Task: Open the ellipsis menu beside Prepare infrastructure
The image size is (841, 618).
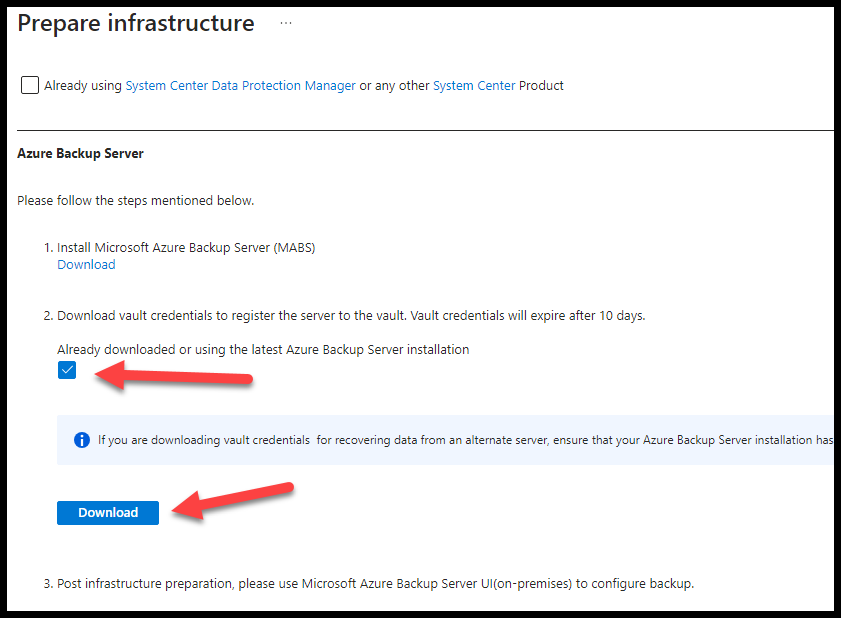Action: click(286, 23)
